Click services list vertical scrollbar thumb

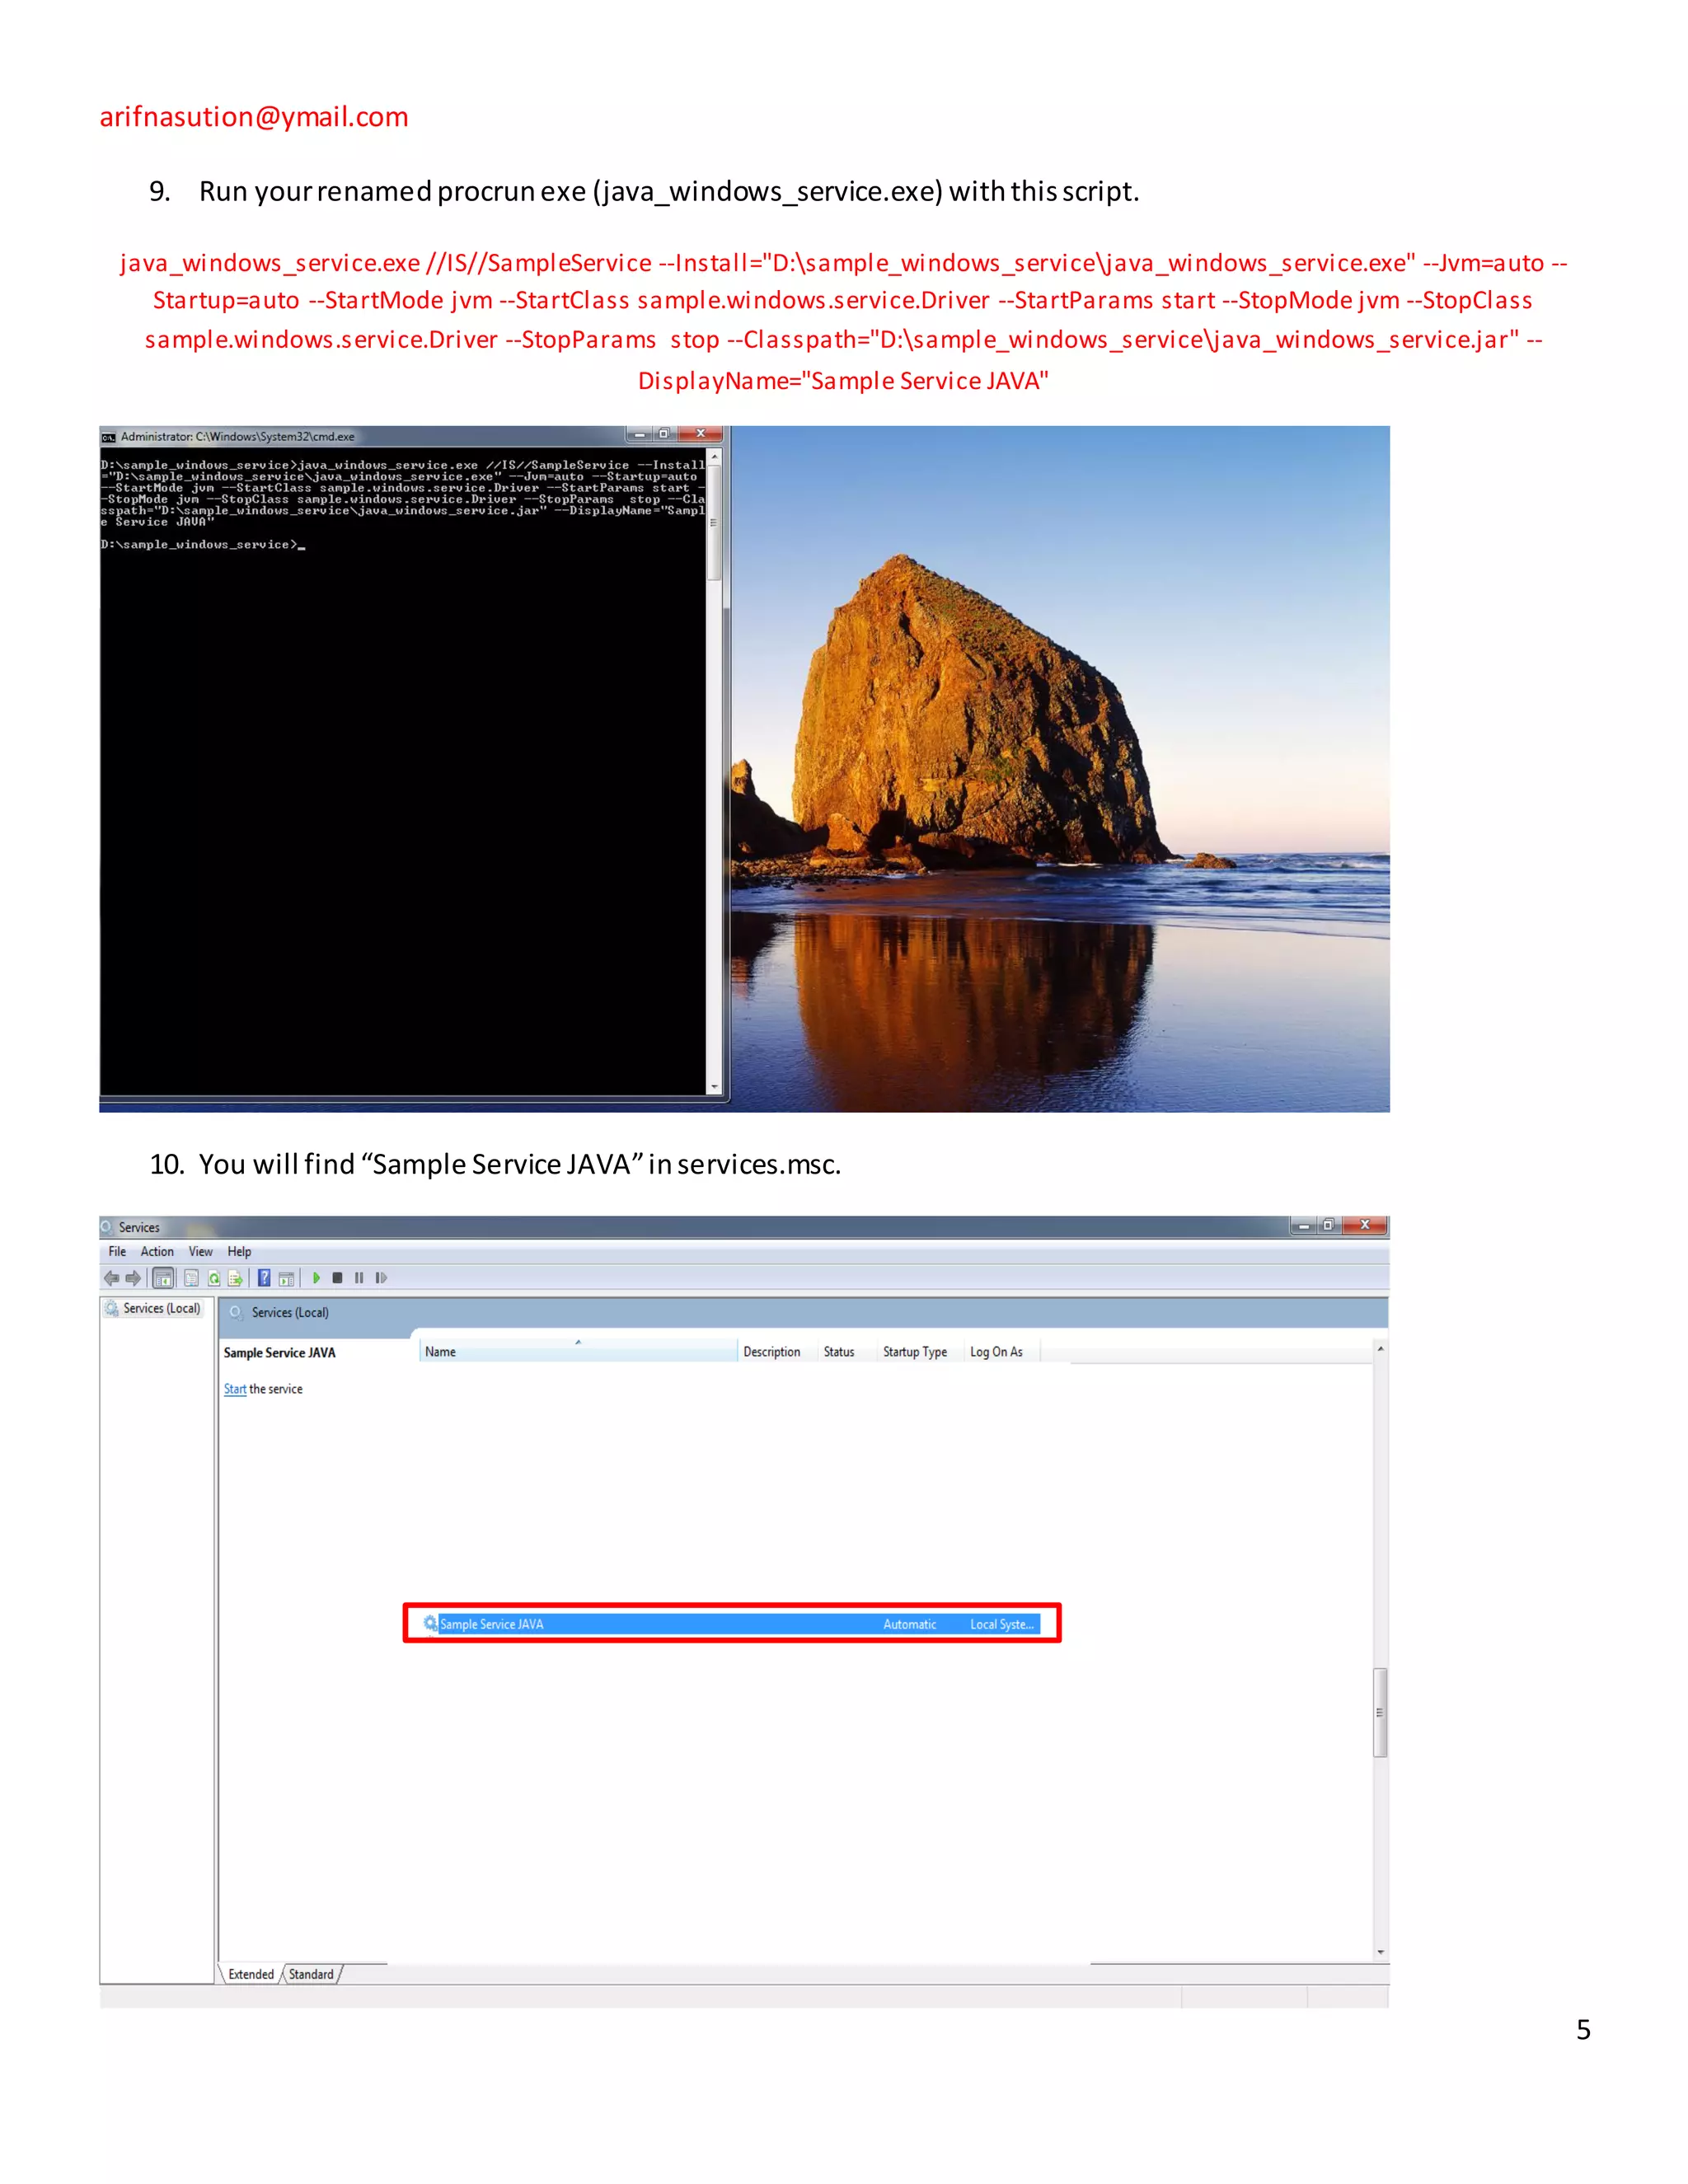coord(1380,1712)
